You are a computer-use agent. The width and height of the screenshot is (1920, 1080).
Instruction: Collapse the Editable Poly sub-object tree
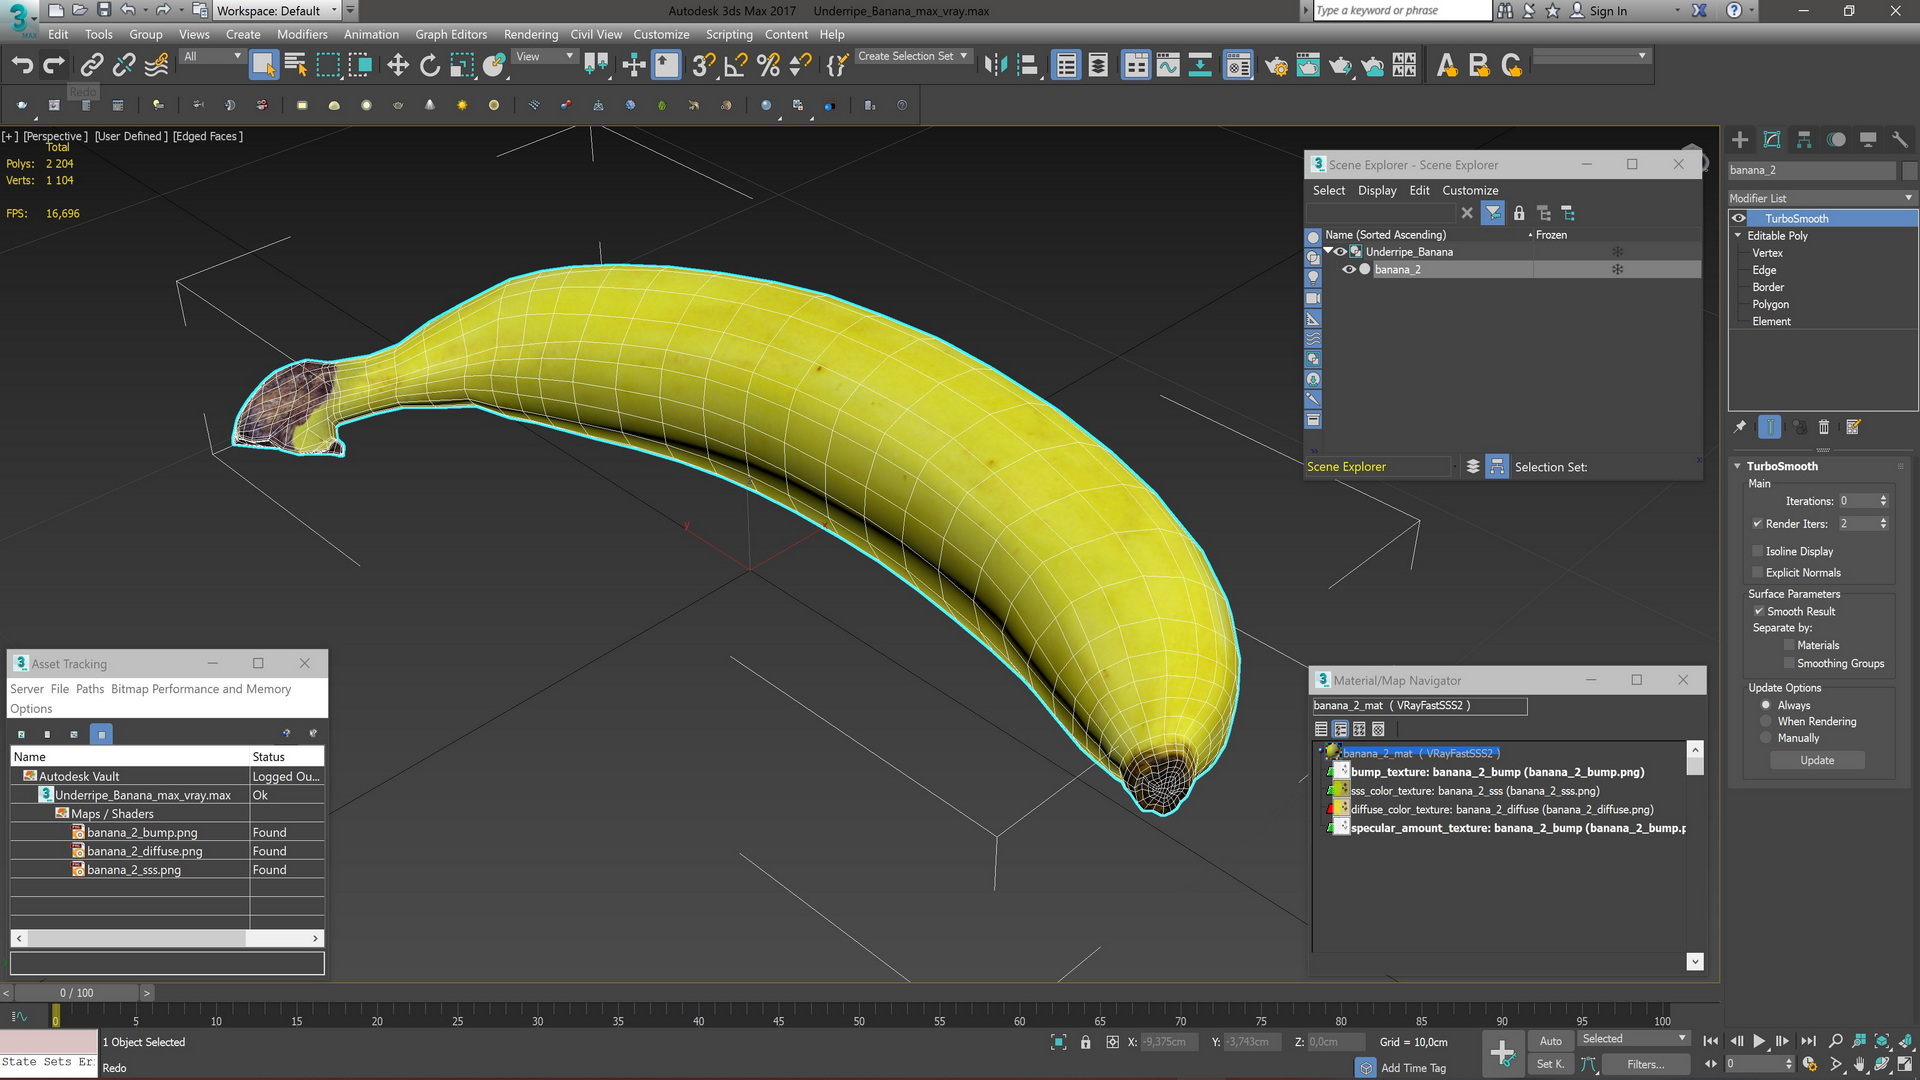[x=1738, y=236]
